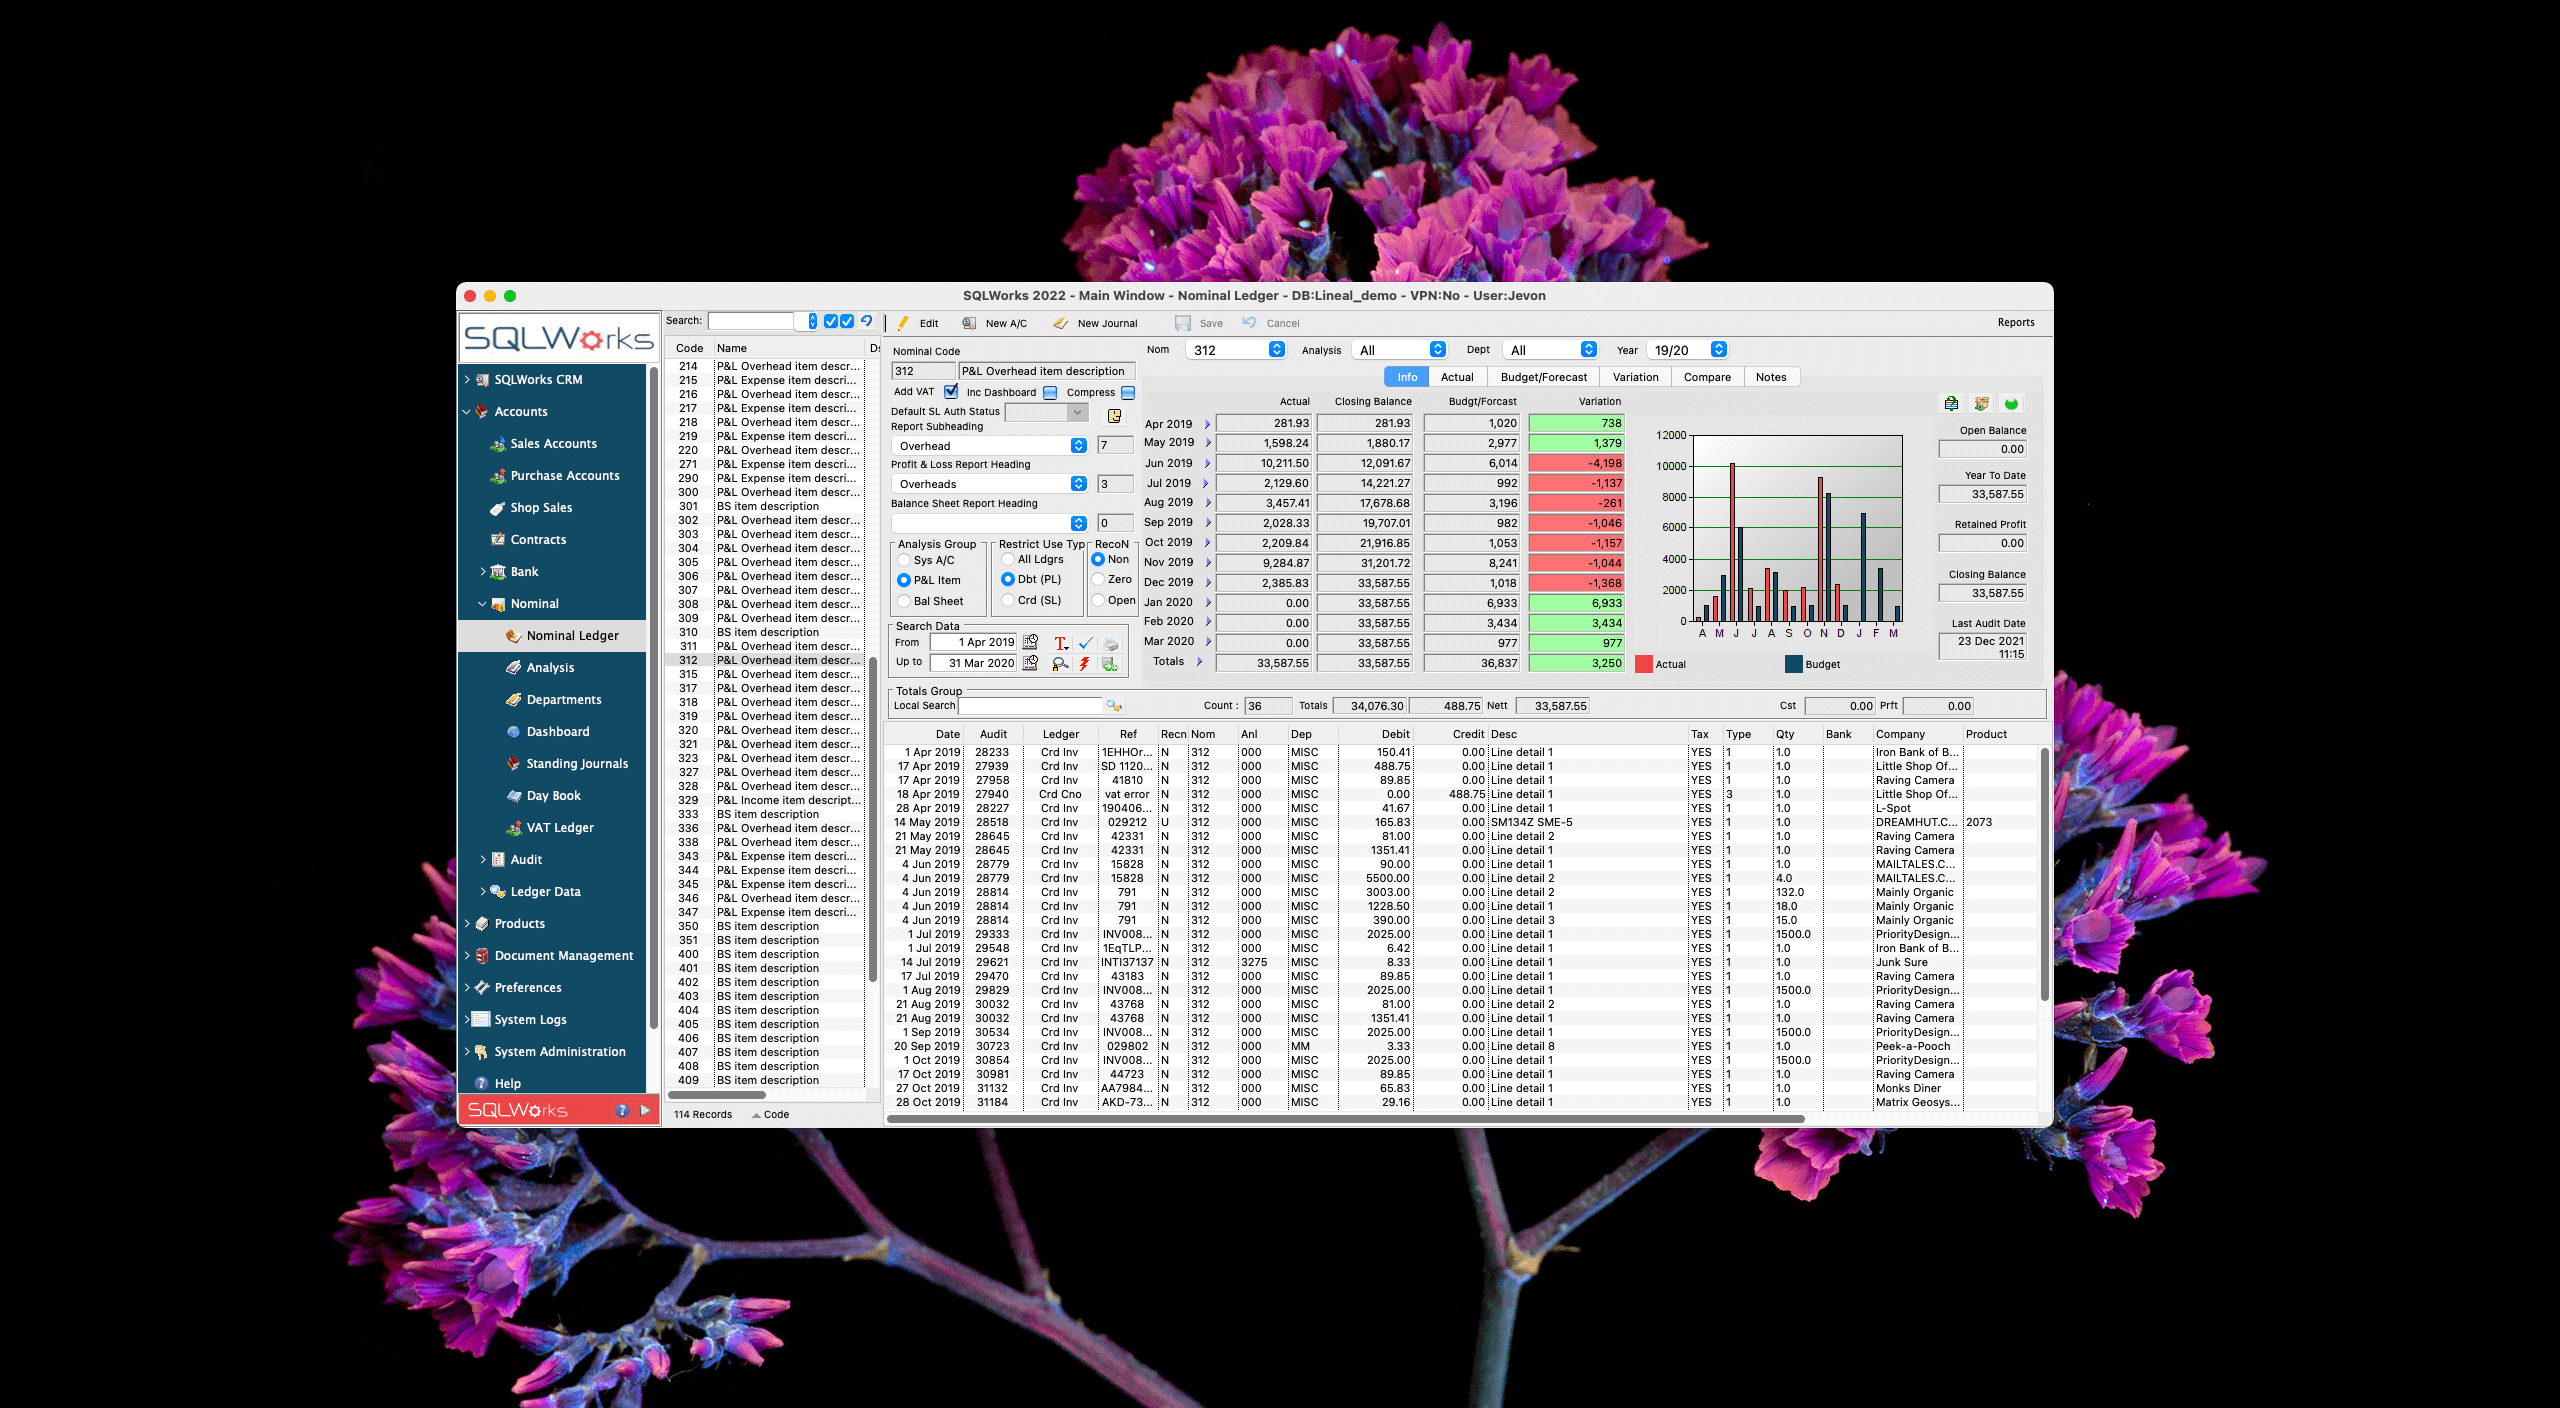Open the calendar picker beside the From date
The image size is (2560, 1408).
click(x=1030, y=643)
